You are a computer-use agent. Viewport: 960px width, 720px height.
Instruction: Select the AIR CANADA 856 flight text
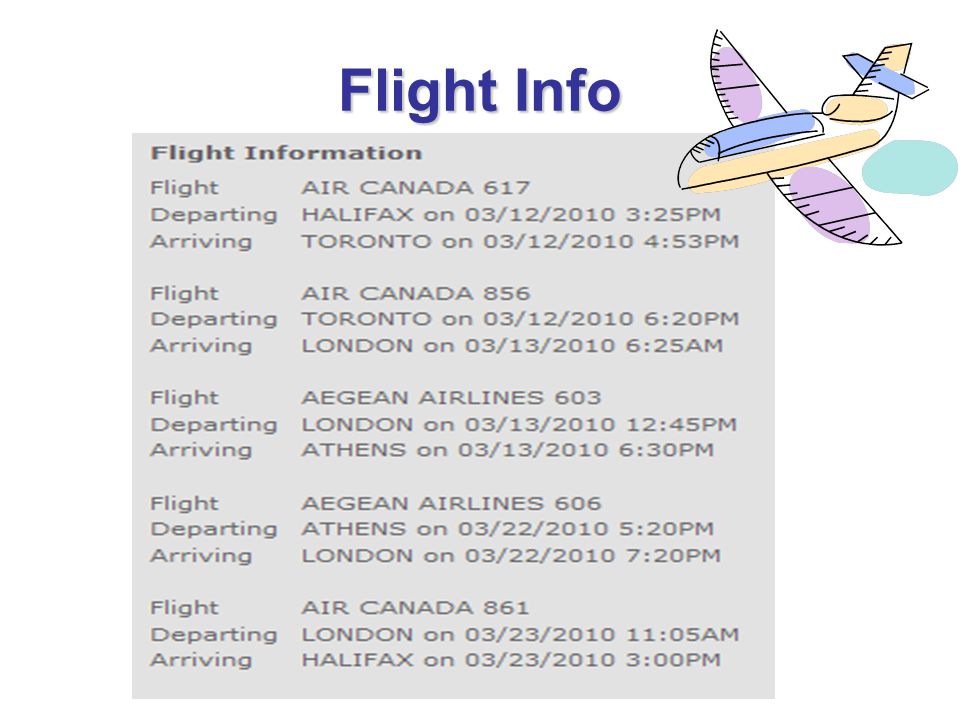point(415,293)
